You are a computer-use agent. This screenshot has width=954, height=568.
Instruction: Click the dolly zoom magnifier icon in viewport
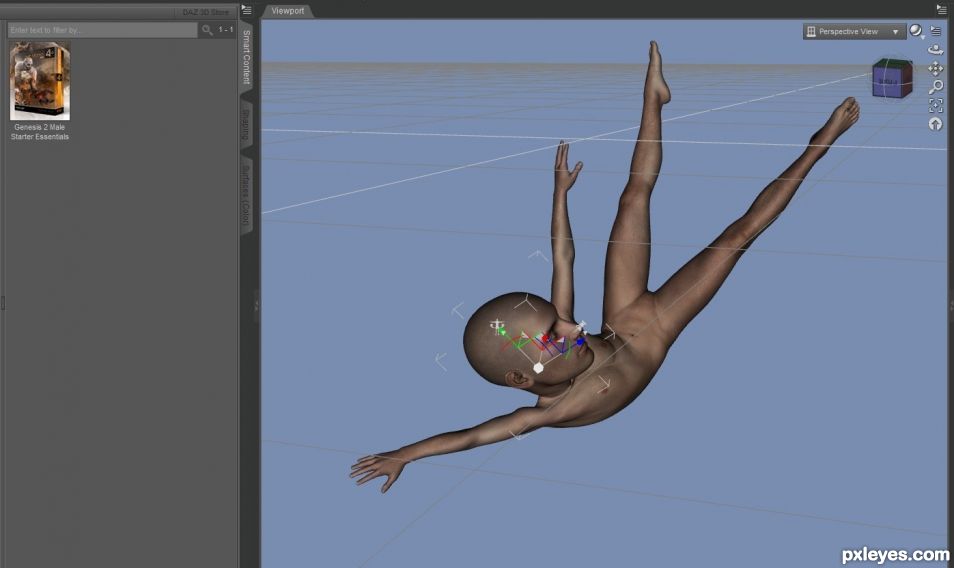(x=936, y=87)
